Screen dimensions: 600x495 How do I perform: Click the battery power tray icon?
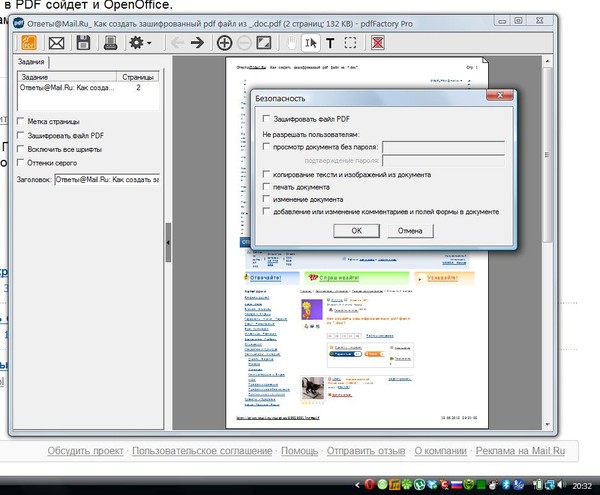(x=538, y=485)
